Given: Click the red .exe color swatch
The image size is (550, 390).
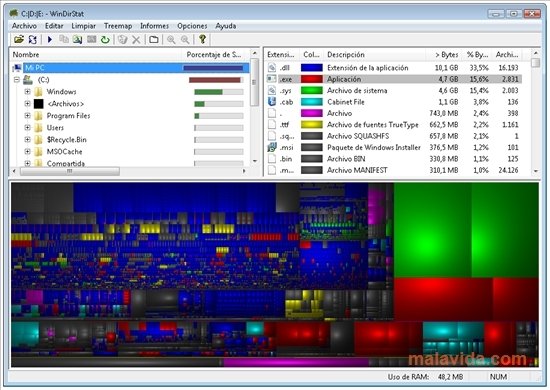Looking at the screenshot, I should pyautogui.click(x=311, y=79).
